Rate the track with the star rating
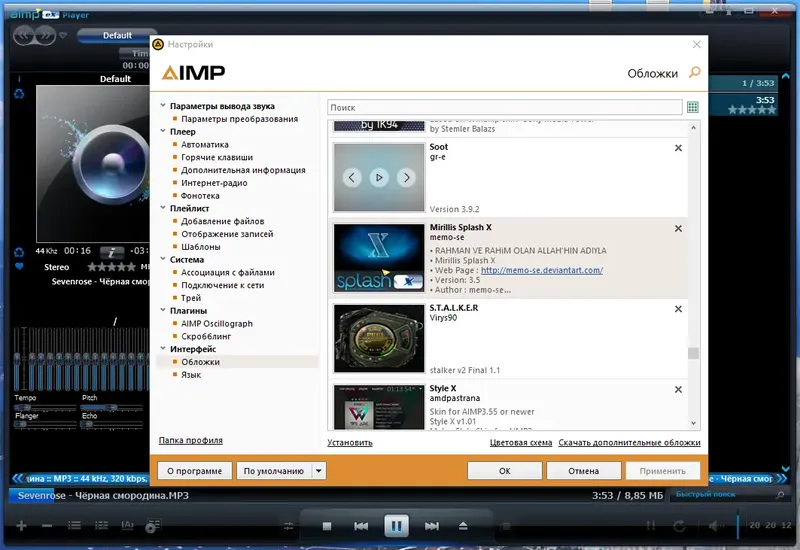Image resolution: width=800 pixels, height=550 pixels. [x=111, y=266]
